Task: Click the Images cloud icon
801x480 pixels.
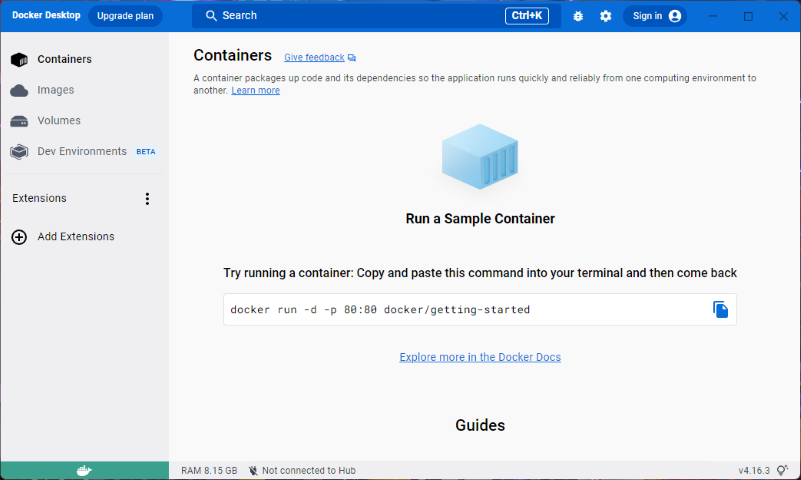Action: click(19, 91)
